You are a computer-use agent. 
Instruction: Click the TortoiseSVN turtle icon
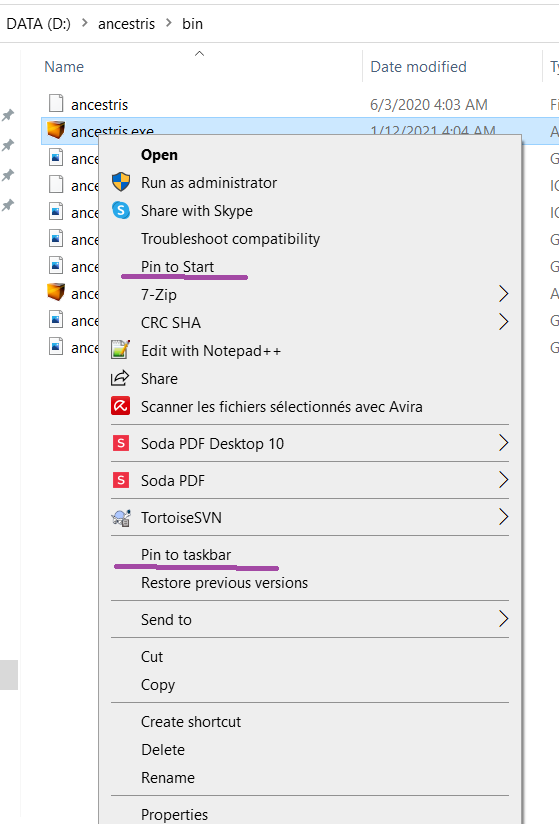pyautogui.click(x=121, y=518)
